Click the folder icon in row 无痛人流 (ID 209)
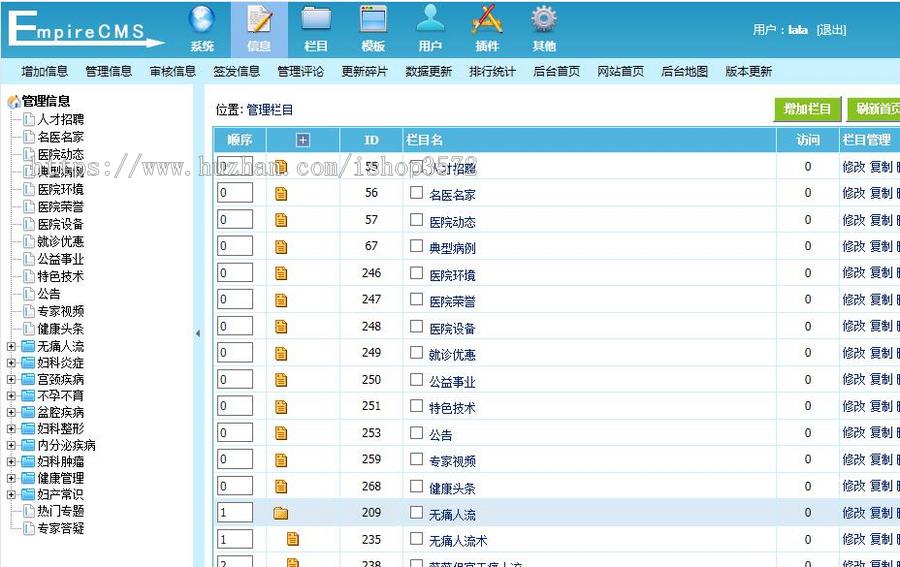 point(281,513)
